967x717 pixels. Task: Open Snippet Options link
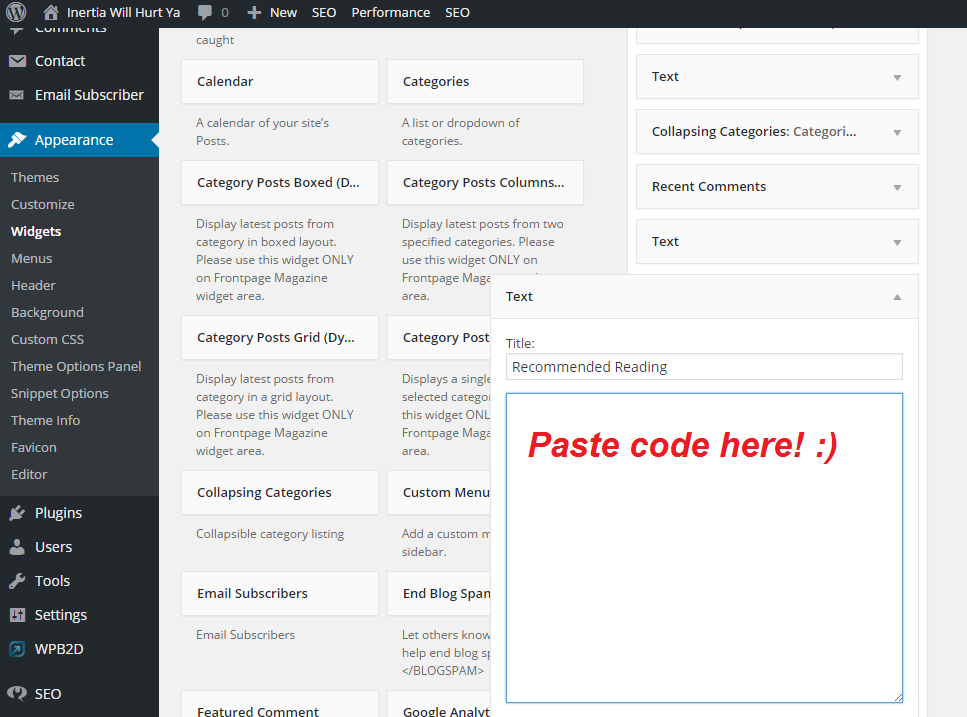[60, 393]
